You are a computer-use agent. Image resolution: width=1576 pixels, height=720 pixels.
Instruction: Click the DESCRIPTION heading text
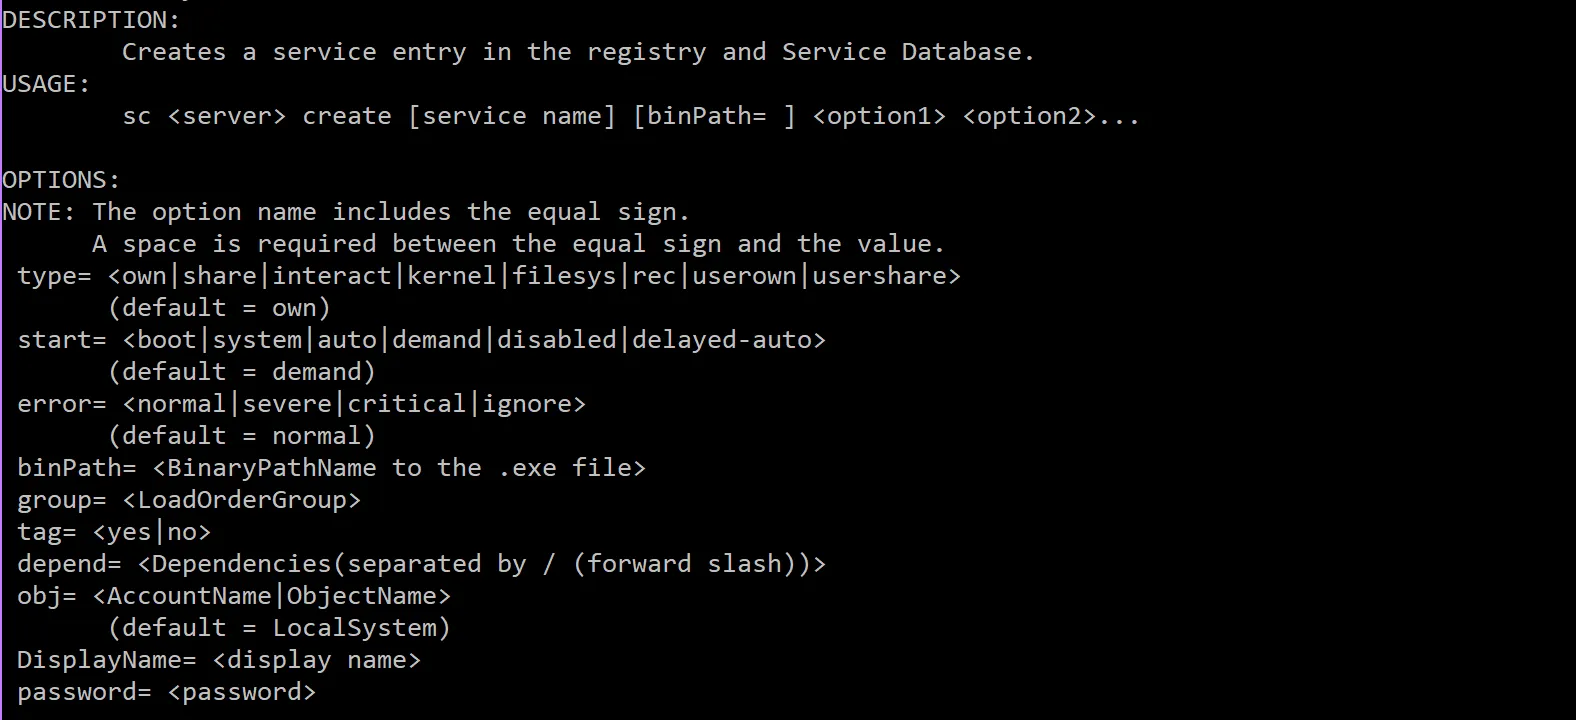coord(91,20)
